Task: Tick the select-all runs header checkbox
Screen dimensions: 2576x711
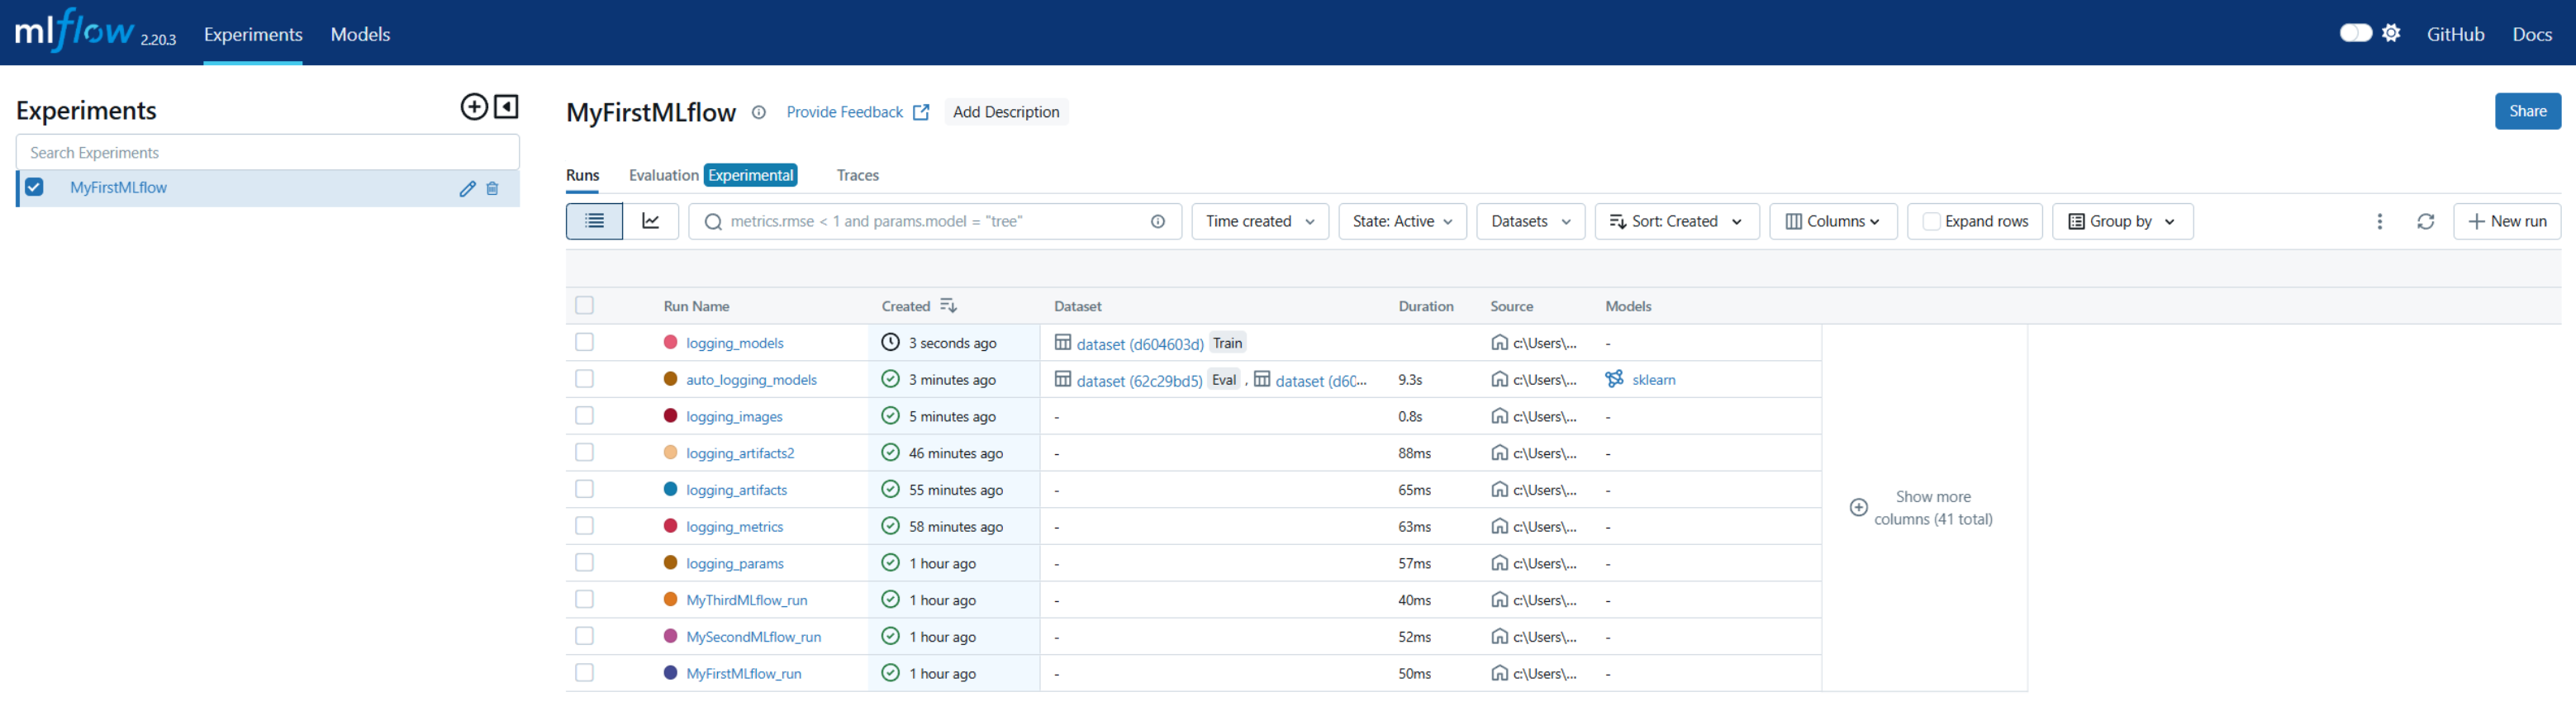Action: [585, 305]
